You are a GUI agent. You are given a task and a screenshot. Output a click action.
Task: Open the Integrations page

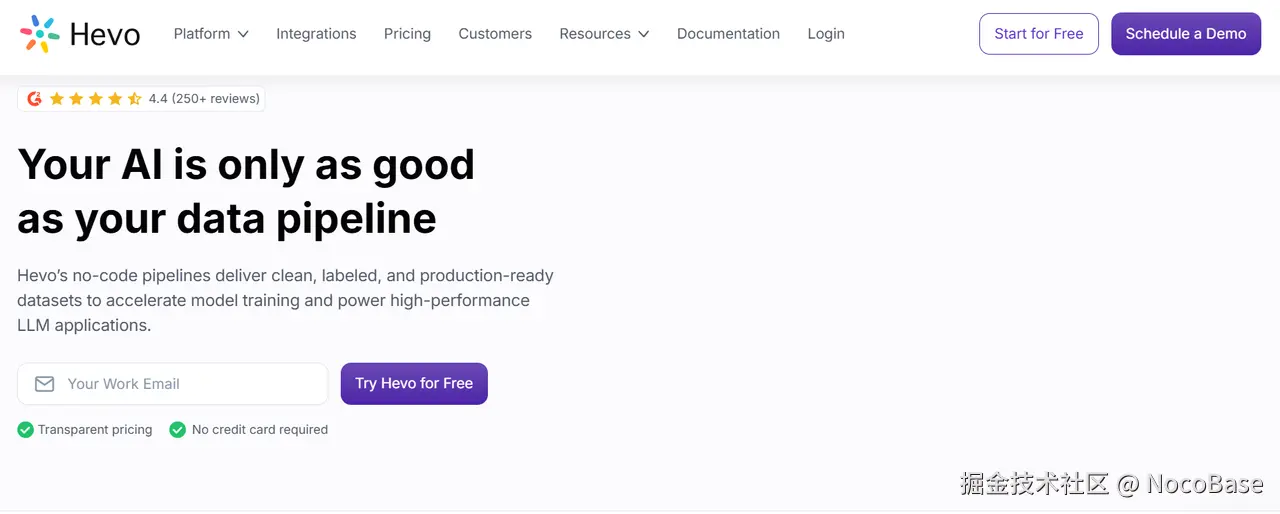point(316,34)
